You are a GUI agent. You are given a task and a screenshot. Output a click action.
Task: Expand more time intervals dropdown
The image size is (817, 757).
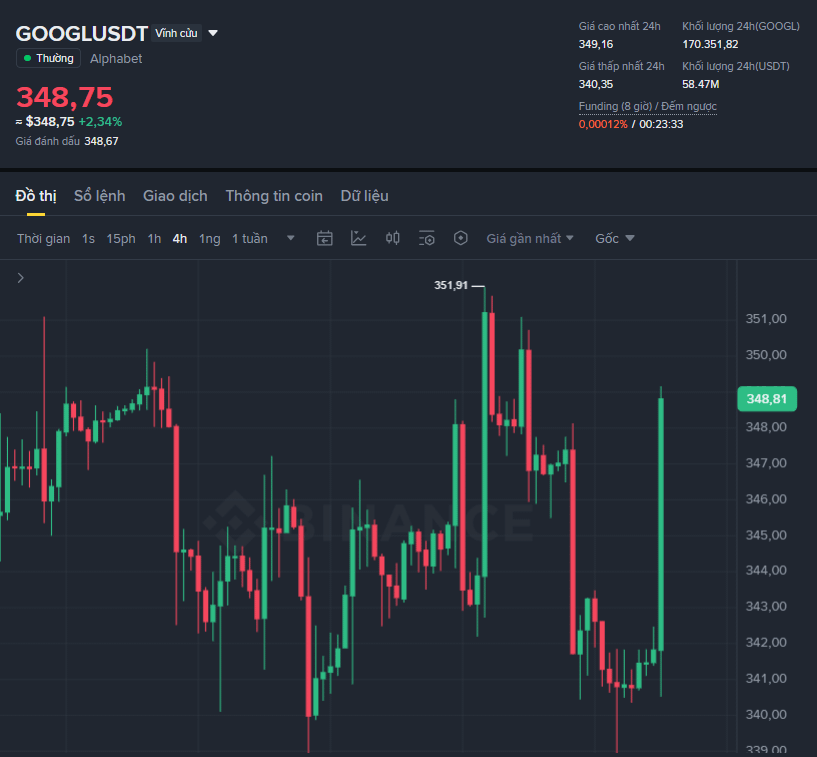pos(291,238)
